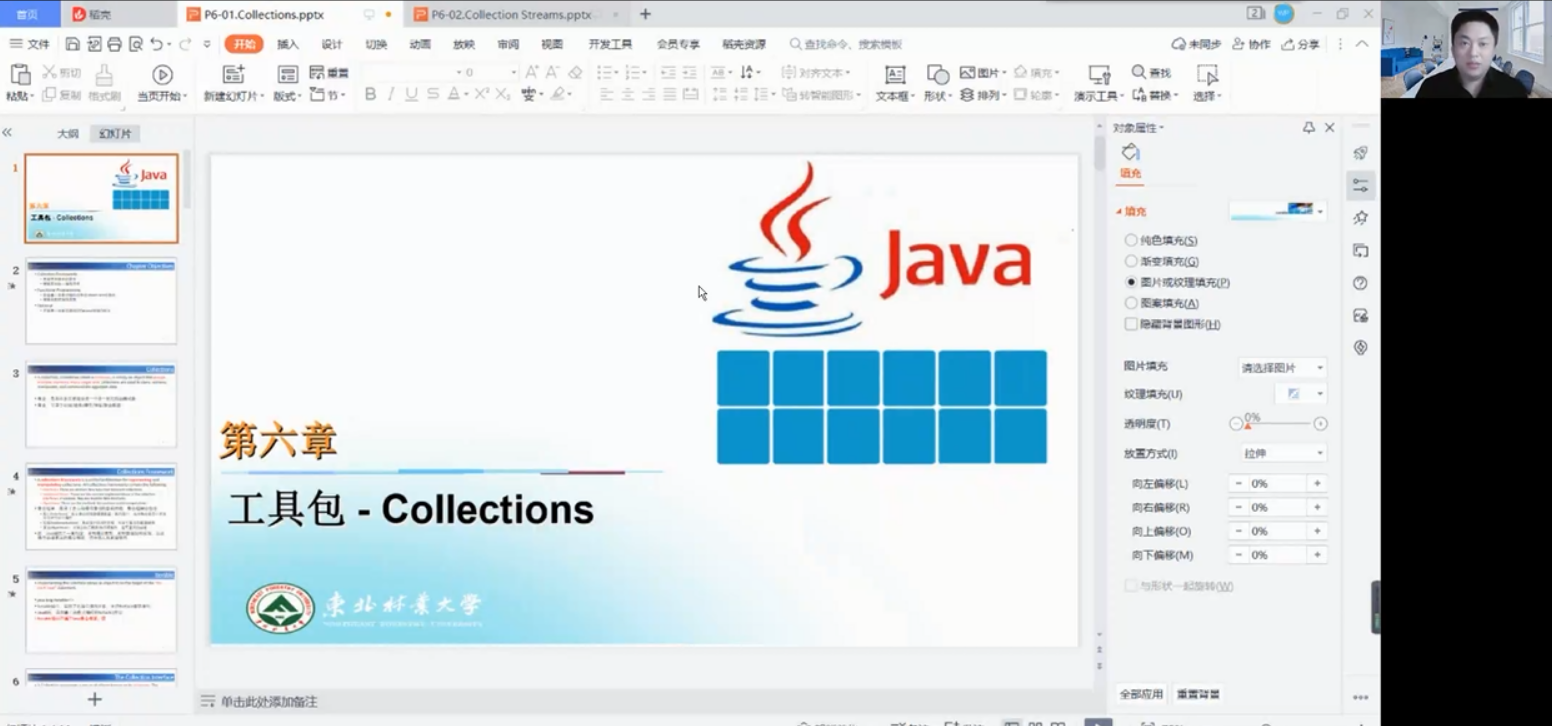Click the paste clipboard icon

pyautogui.click(x=19, y=74)
